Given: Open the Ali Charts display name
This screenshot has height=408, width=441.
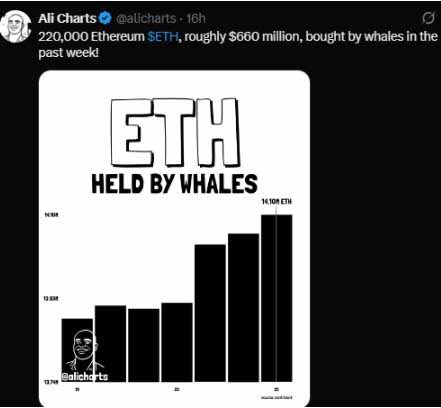Looking at the screenshot, I should tap(67, 18).
